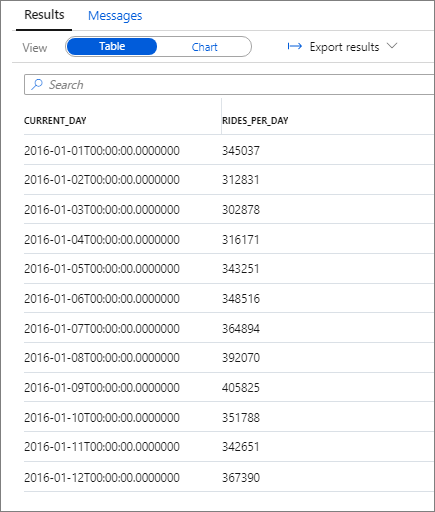Viewport: 435px width, 512px height.
Task: Select cell 2016-01-10T00:00:00.0000000
Action: [102, 418]
